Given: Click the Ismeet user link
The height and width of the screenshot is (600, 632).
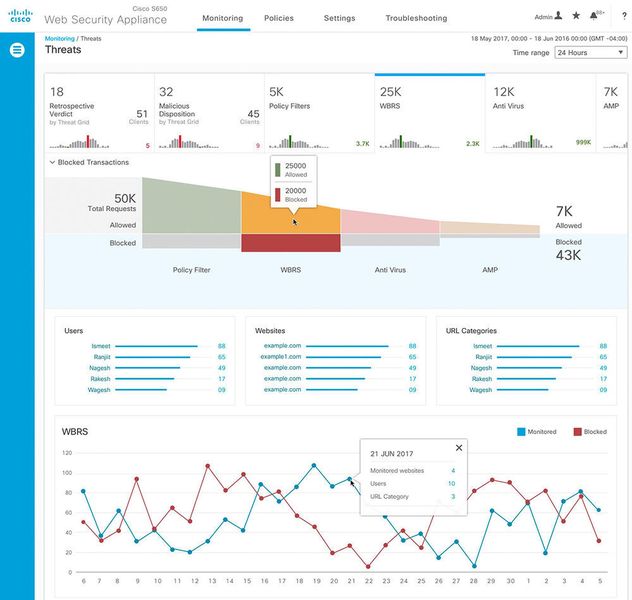Looking at the screenshot, I should pos(101,346).
